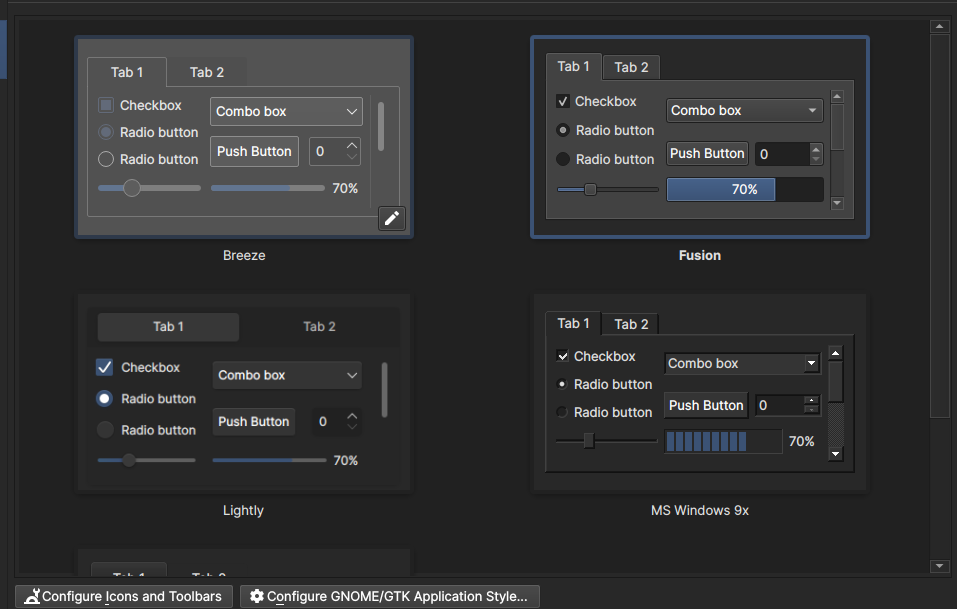Screen dimensions: 957x609
Task: Select the Fusion style label
Action: (x=699, y=255)
